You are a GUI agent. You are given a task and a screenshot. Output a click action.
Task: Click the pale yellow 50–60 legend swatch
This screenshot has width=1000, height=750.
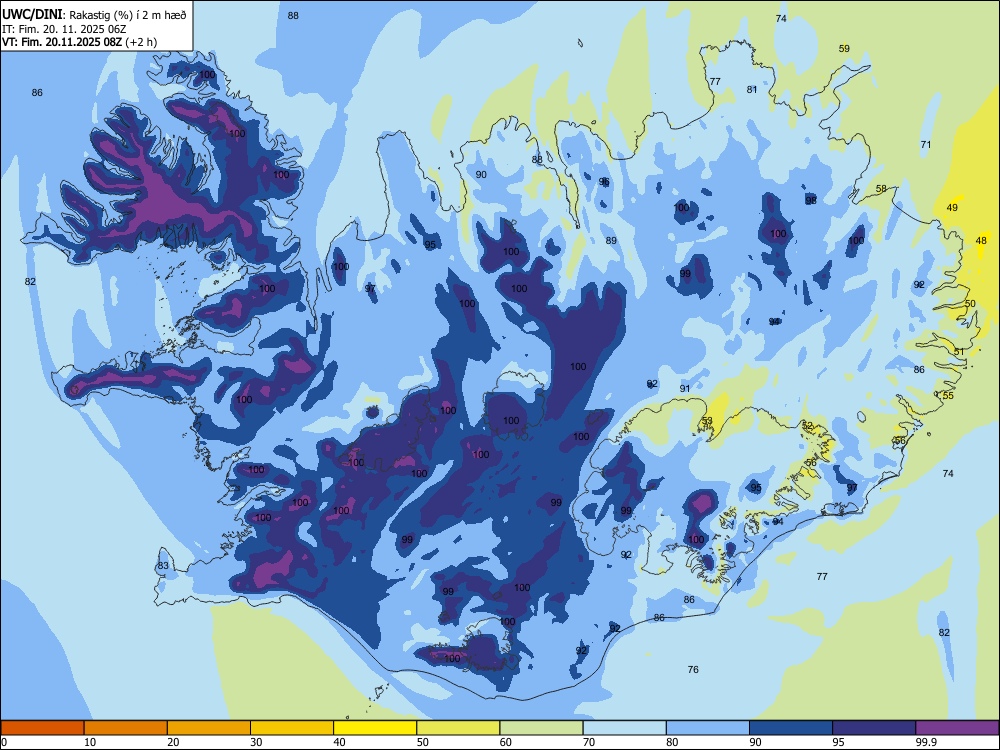pyautogui.click(x=458, y=728)
